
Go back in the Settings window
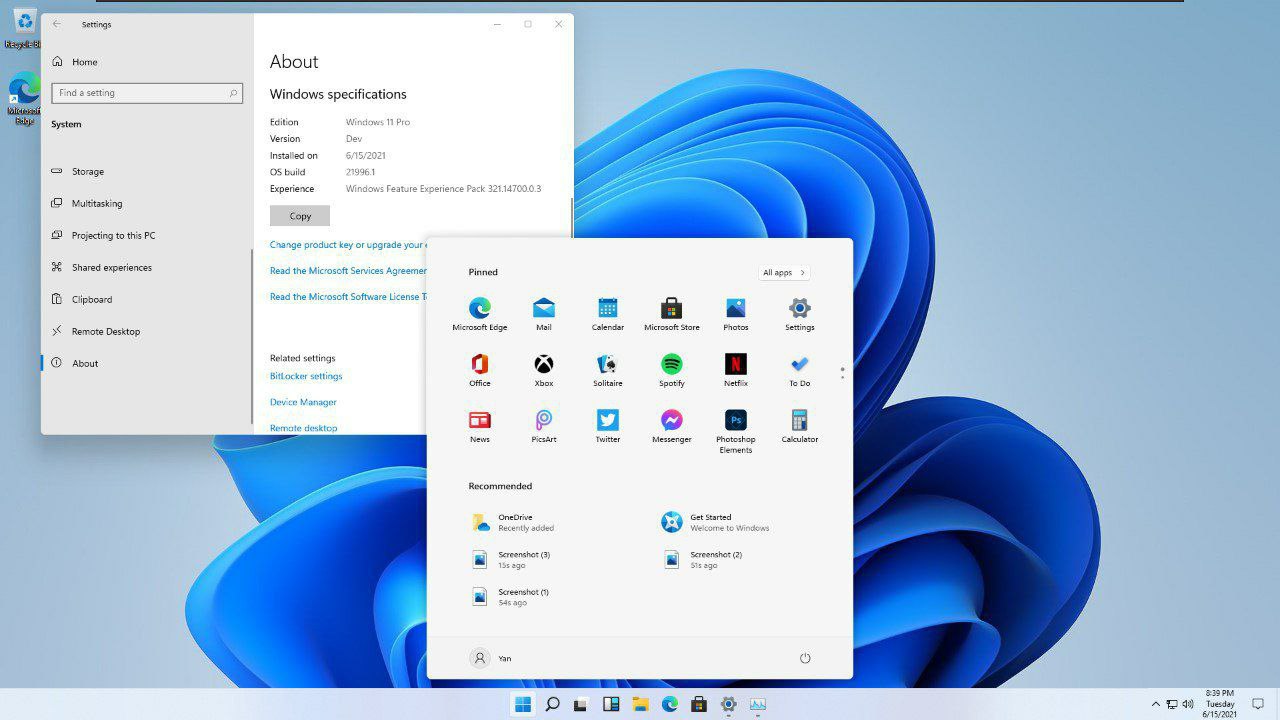(x=57, y=24)
